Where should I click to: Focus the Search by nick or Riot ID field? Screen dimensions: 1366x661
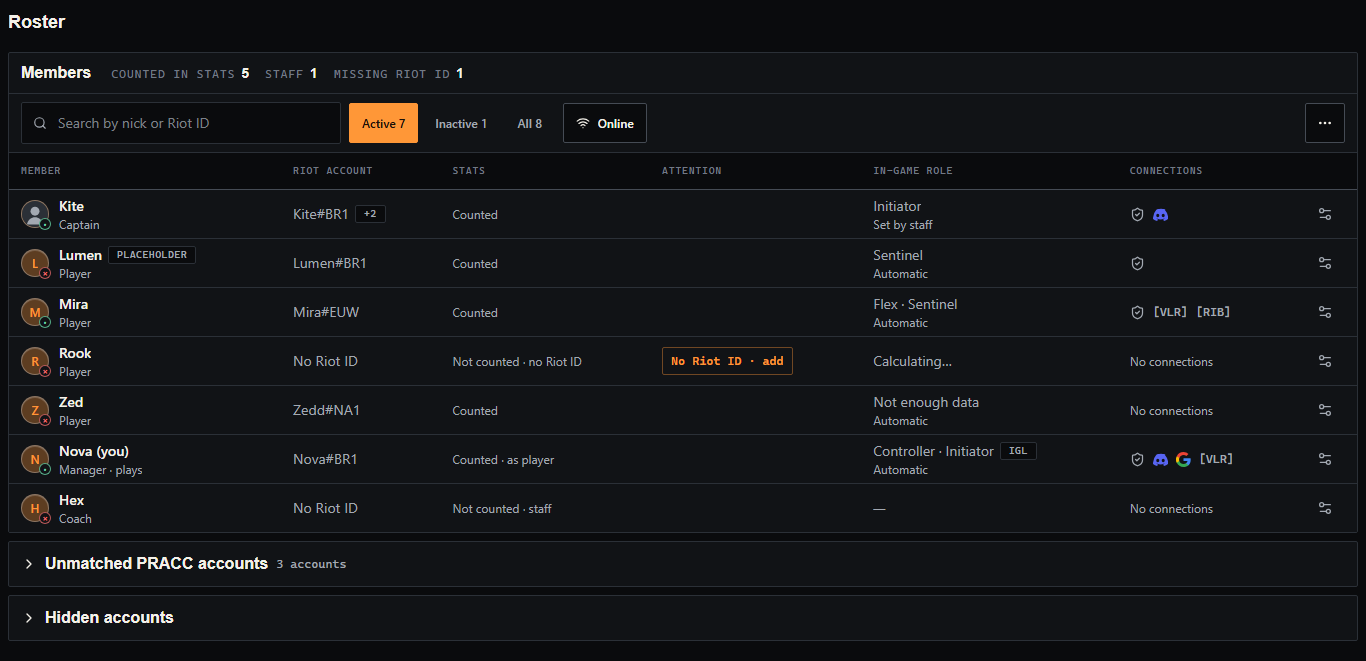pos(181,123)
